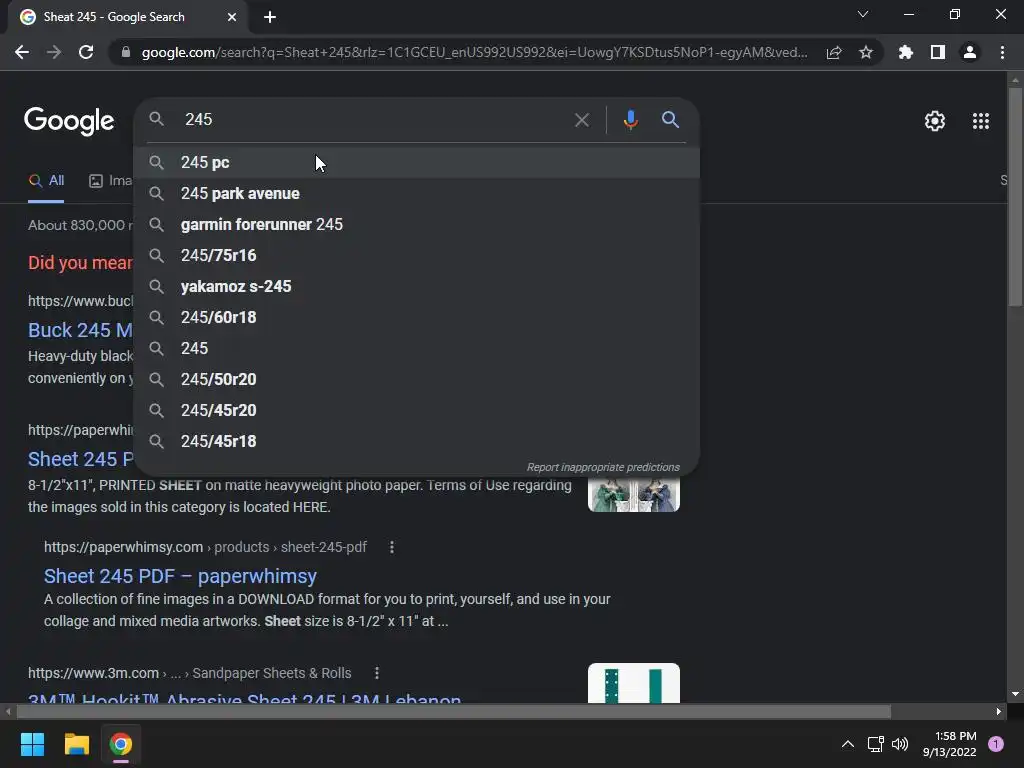Click the paperwhimsy result thumbnail image
This screenshot has width=1024, height=768.
coord(633,494)
